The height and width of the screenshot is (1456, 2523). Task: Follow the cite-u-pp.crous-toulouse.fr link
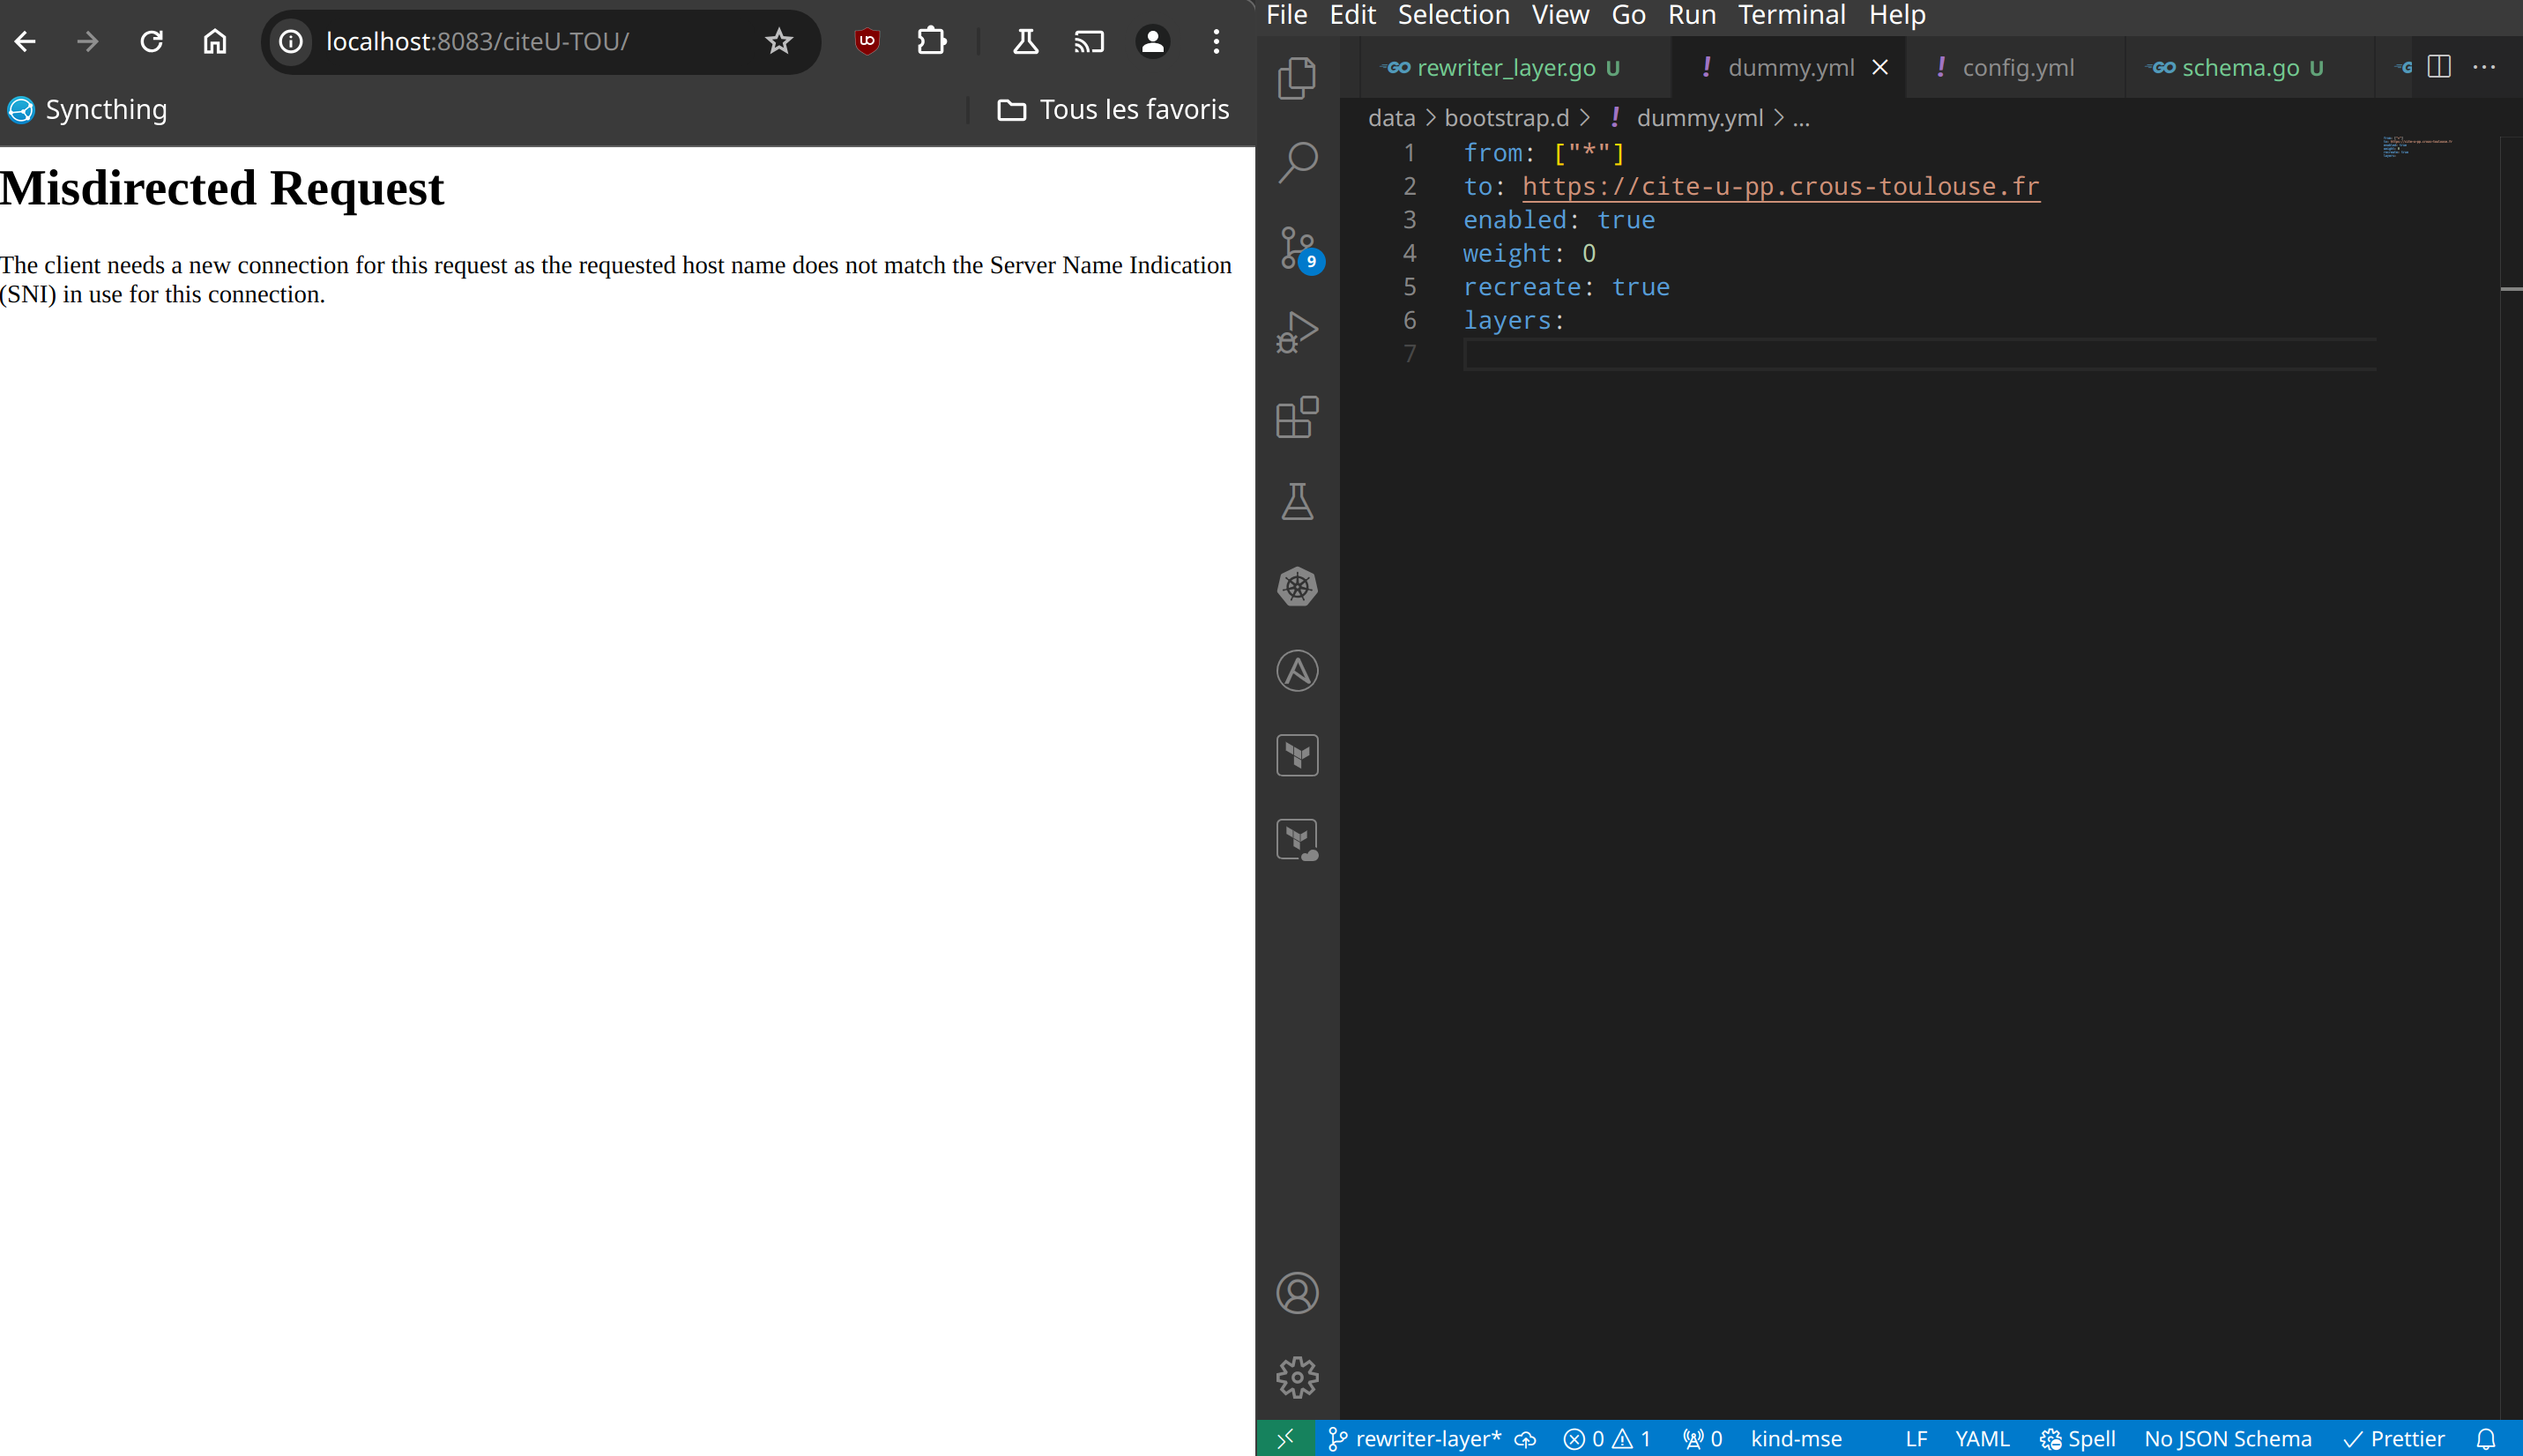click(x=1780, y=186)
